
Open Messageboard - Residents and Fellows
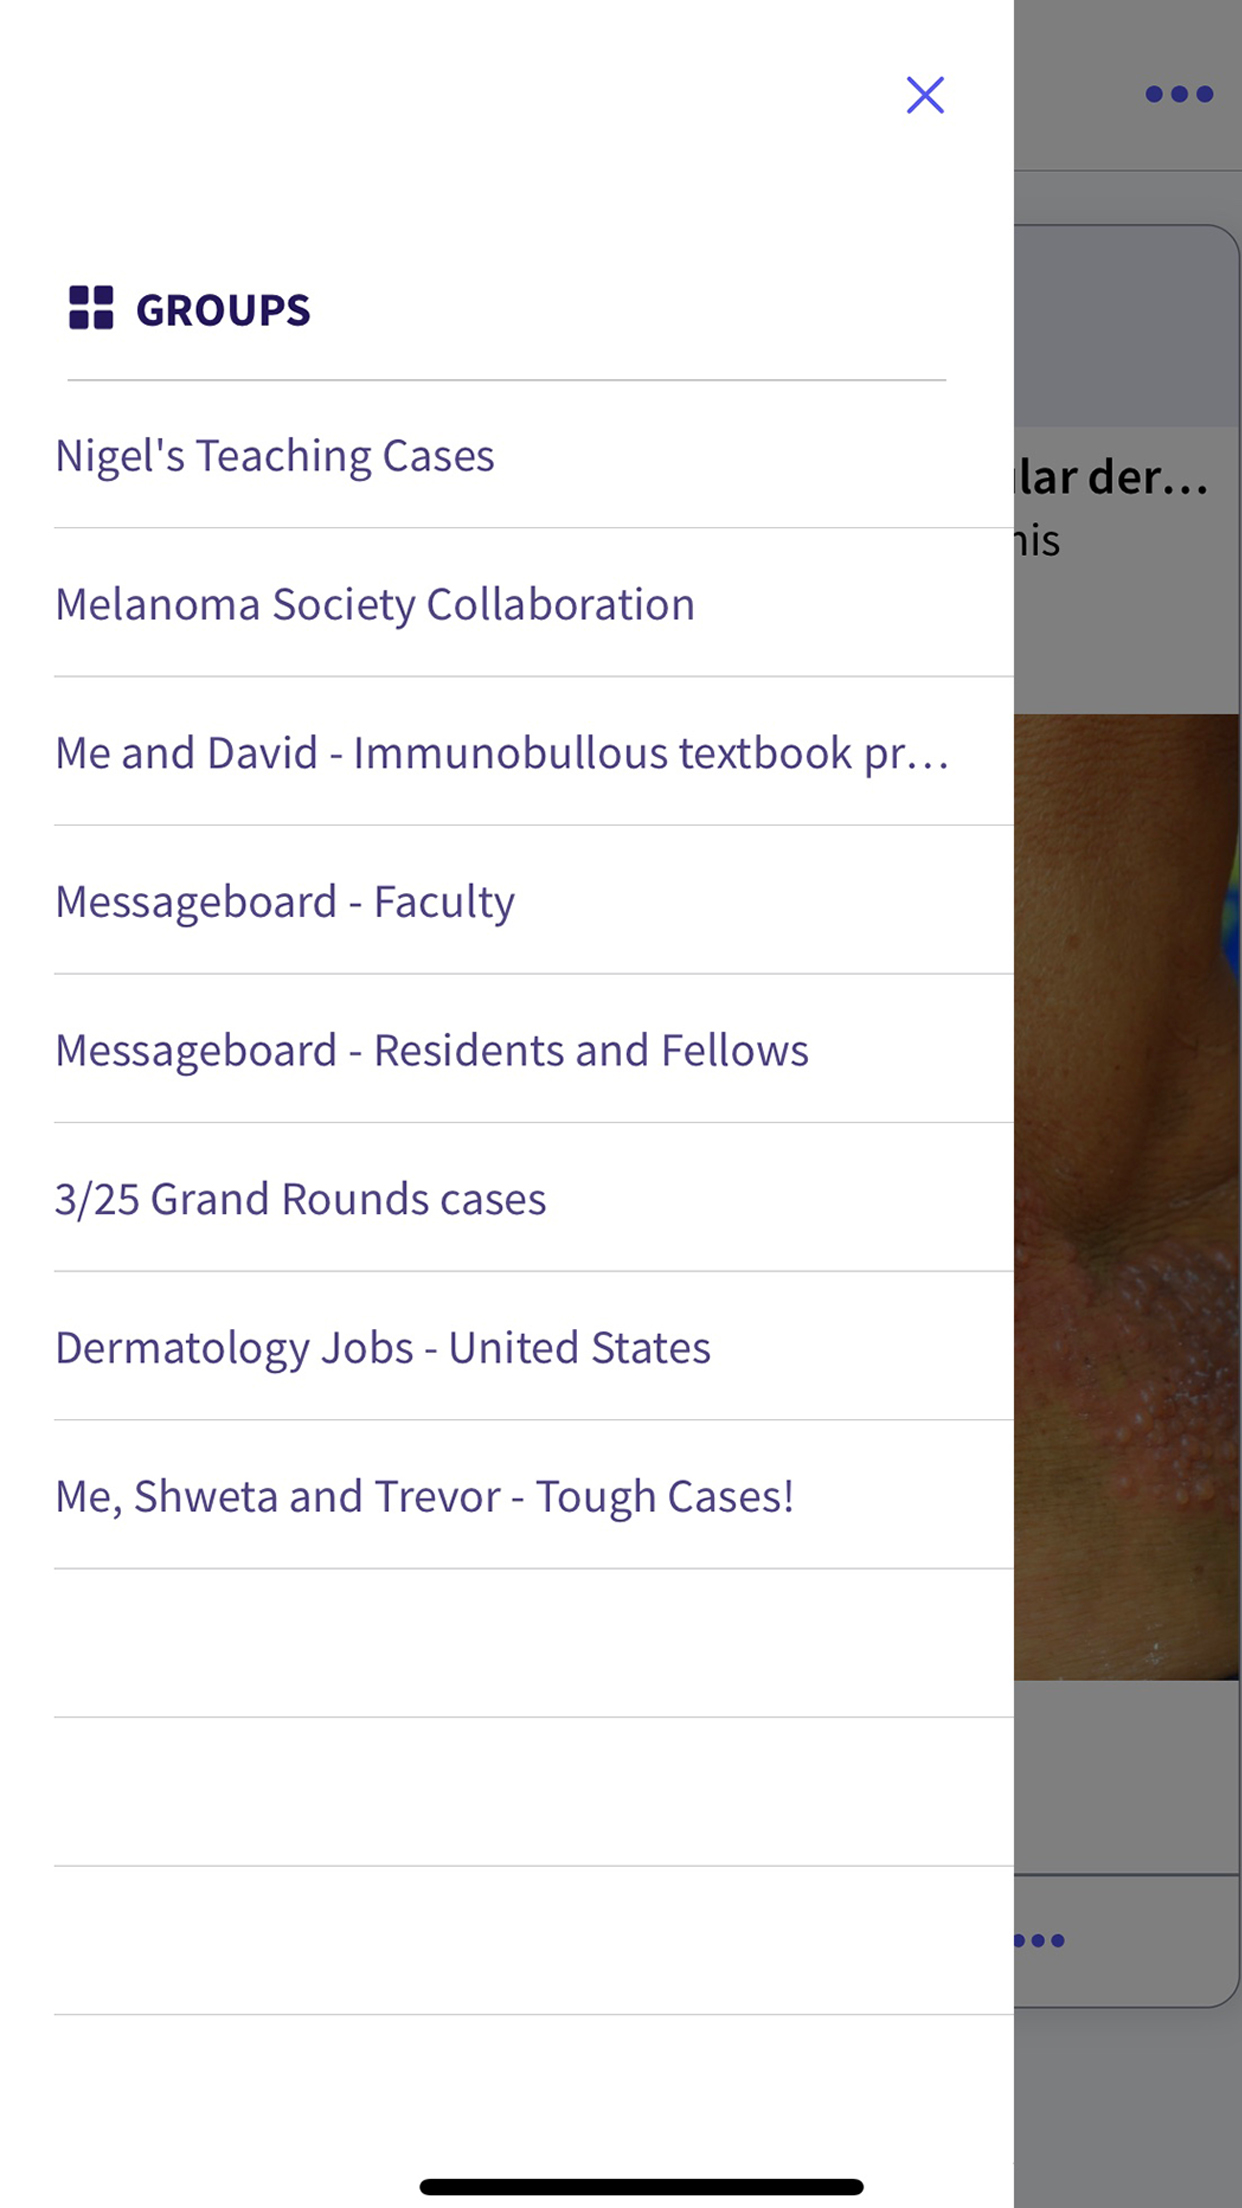click(432, 1050)
